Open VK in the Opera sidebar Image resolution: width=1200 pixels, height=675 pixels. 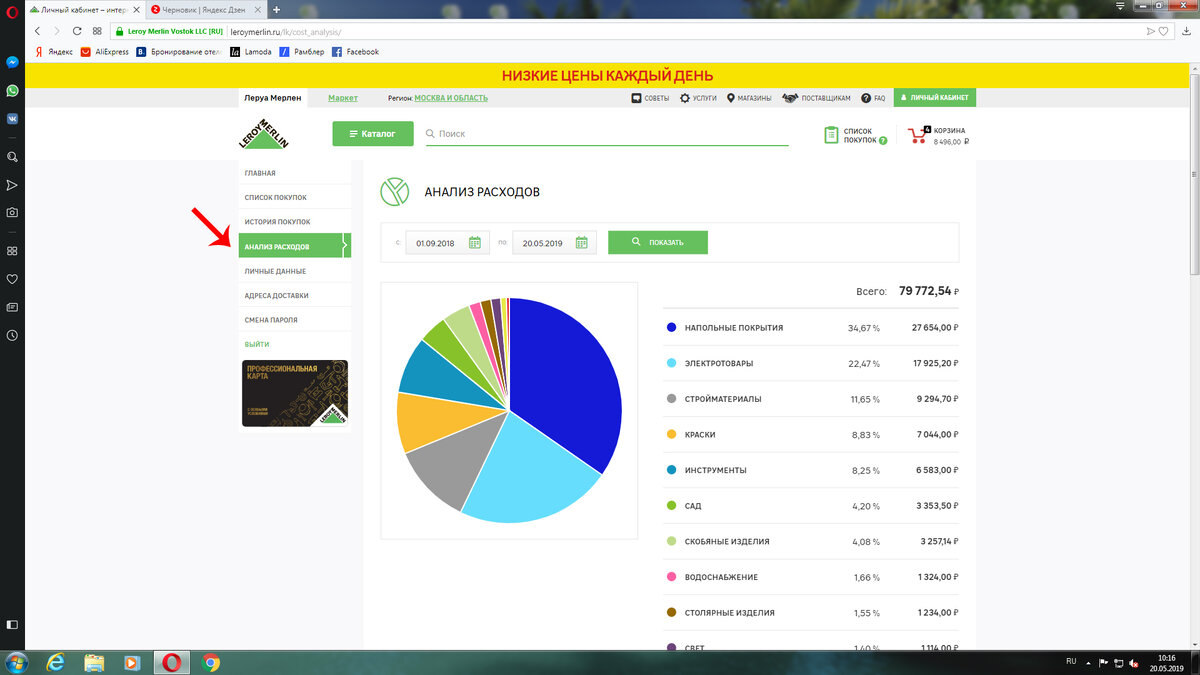point(12,118)
